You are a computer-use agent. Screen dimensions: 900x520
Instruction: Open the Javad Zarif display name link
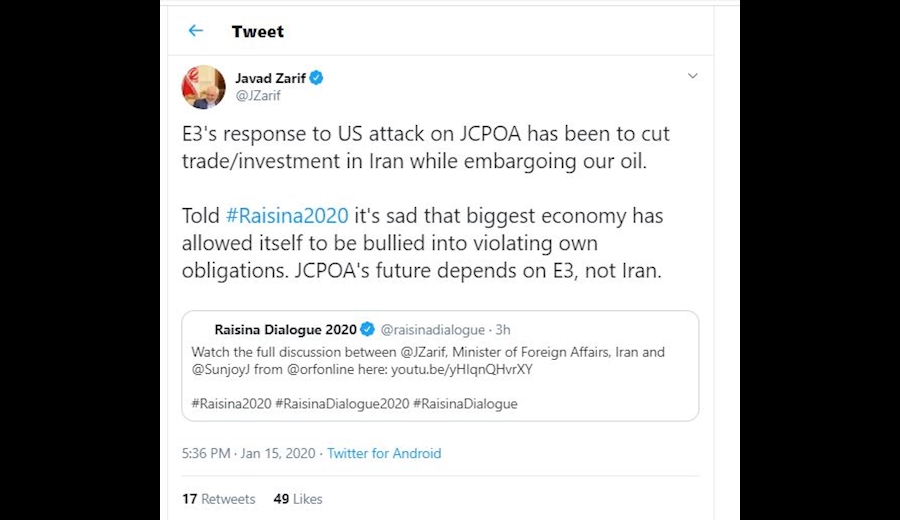270,78
